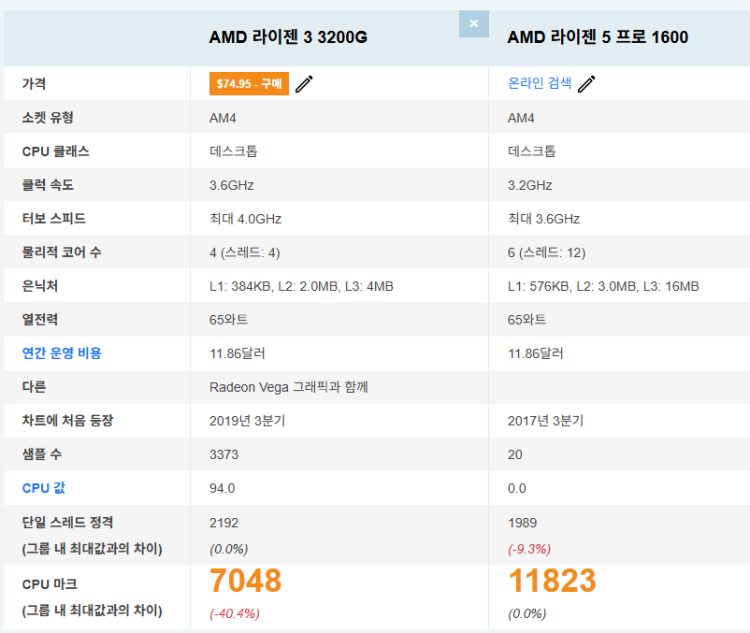Click the 단일 스레드 정격 row label
Image resolution: width=750 pixels, height=633 pixels.
coord(67,522)
